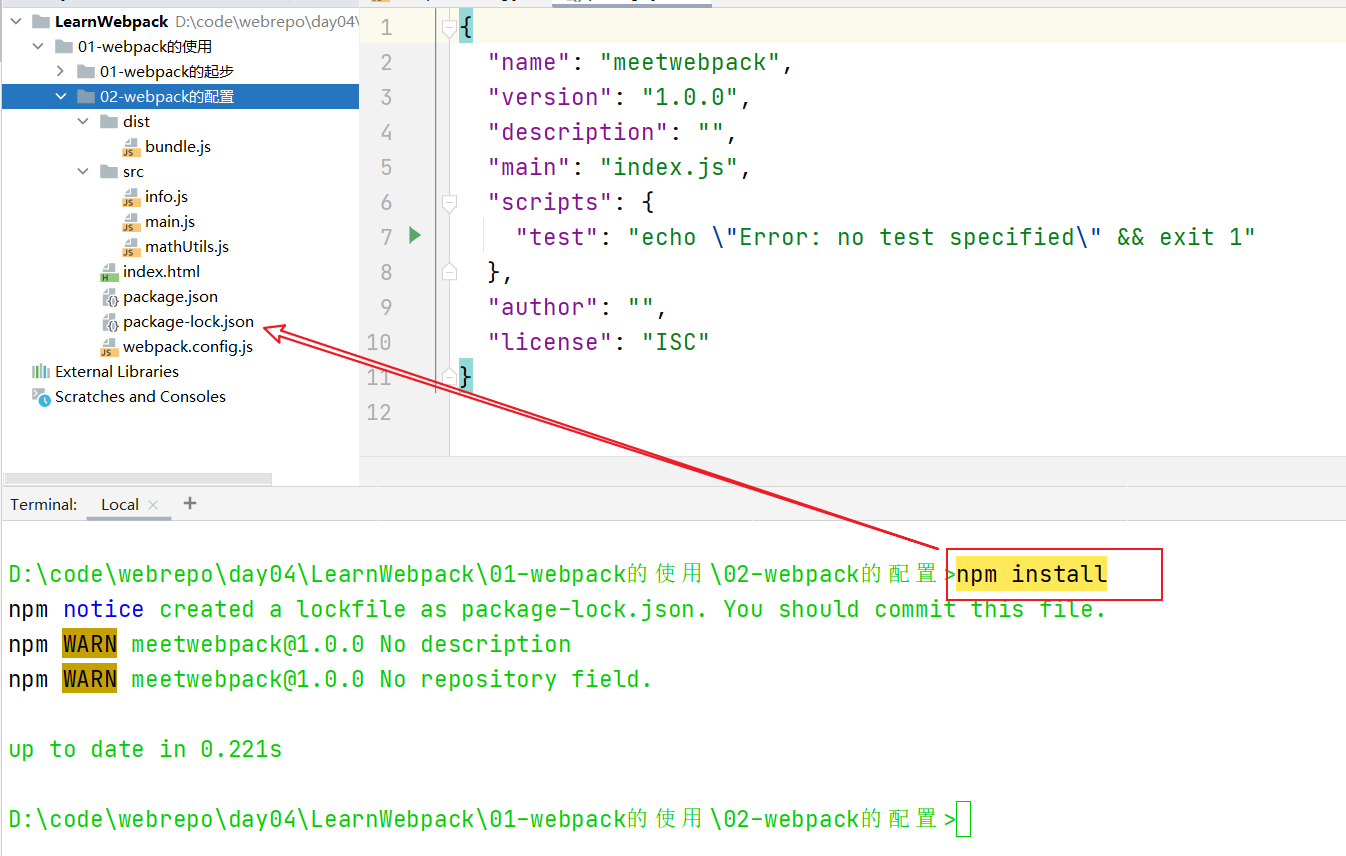Click the "meetwebpack" name value

point(690,62)
